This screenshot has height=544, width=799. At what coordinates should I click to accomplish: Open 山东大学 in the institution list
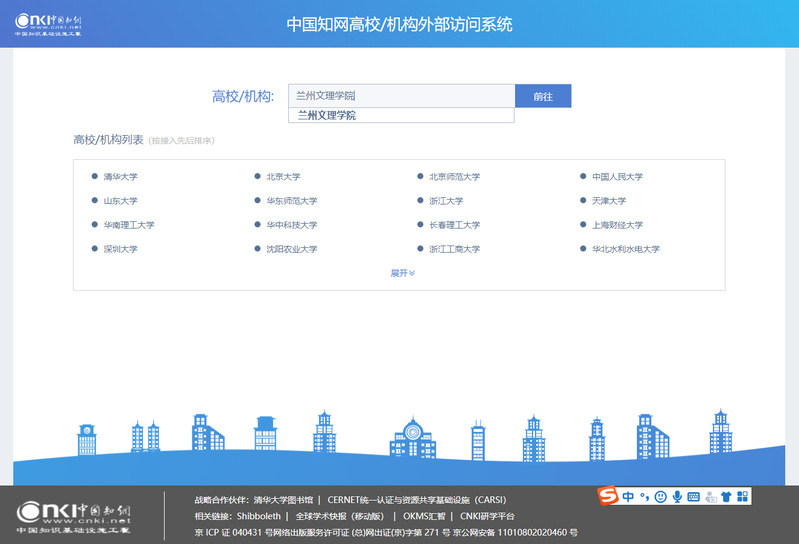click(x=120, y=201)
